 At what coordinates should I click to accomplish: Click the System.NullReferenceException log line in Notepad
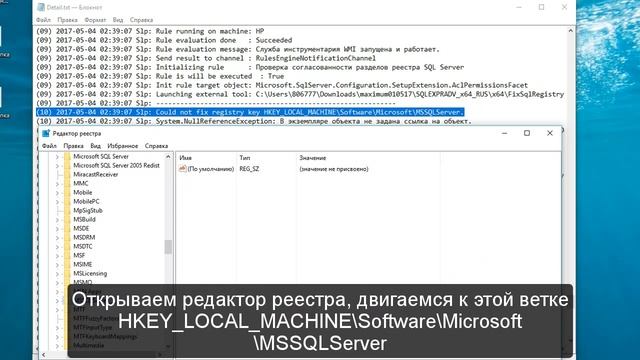pyautogui.click(x=253, y=121)
